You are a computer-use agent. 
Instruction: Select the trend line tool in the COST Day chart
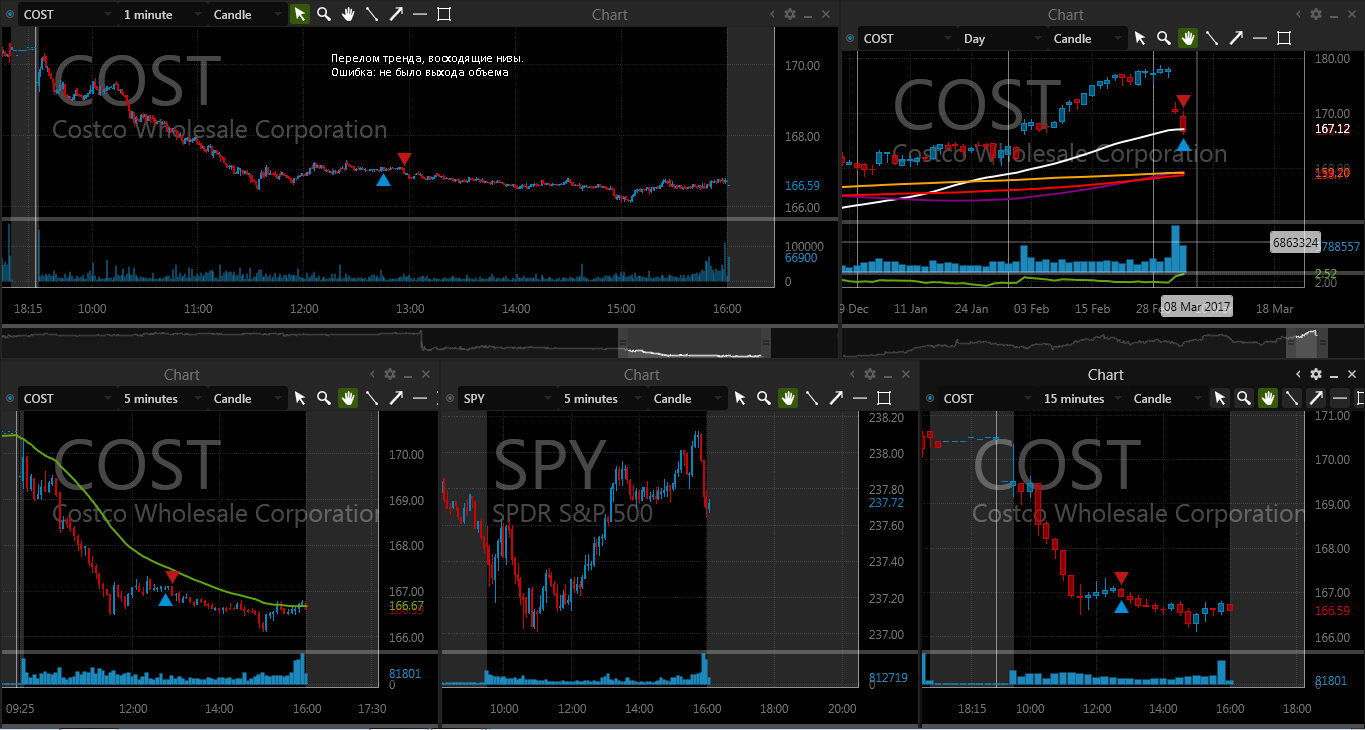(1212, 38)
